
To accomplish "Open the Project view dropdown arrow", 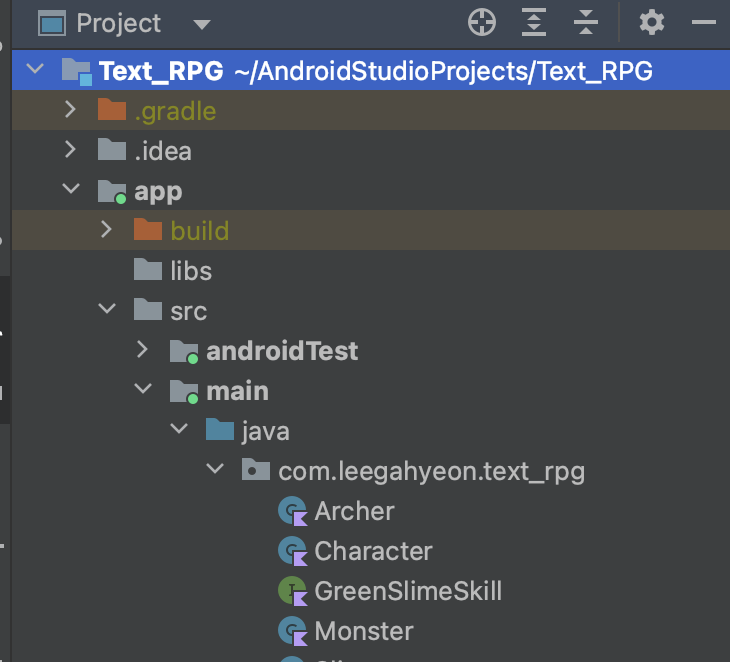I will (x=202, y=24).
